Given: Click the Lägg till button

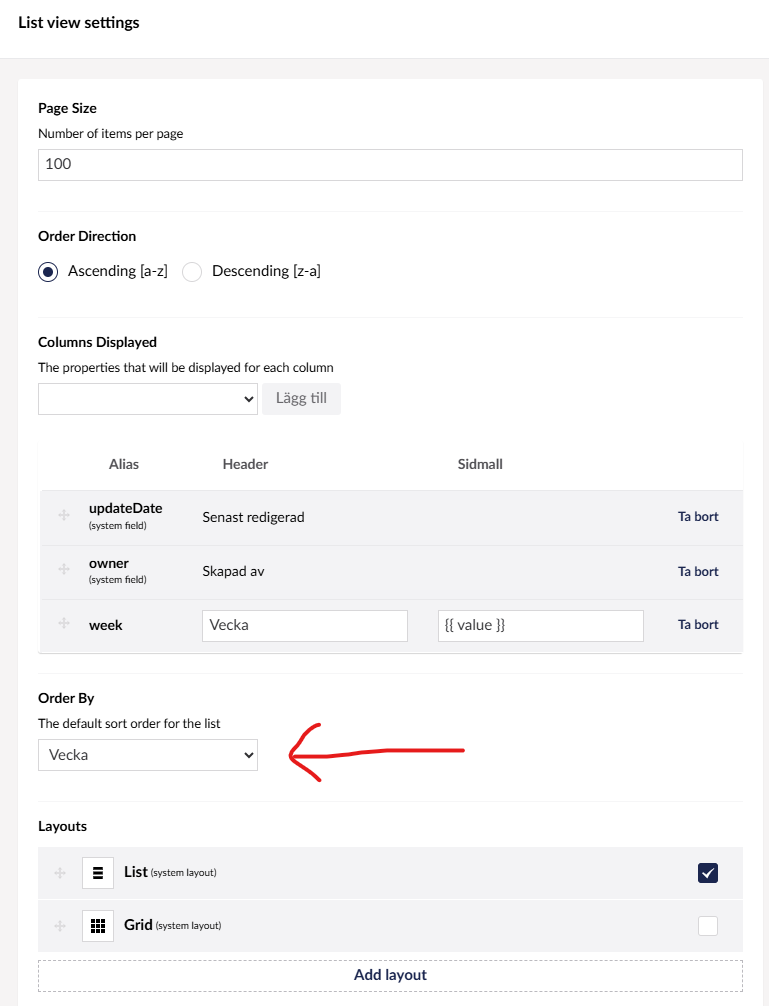Looking at the screenshot, I should click(x=301, y=399).
